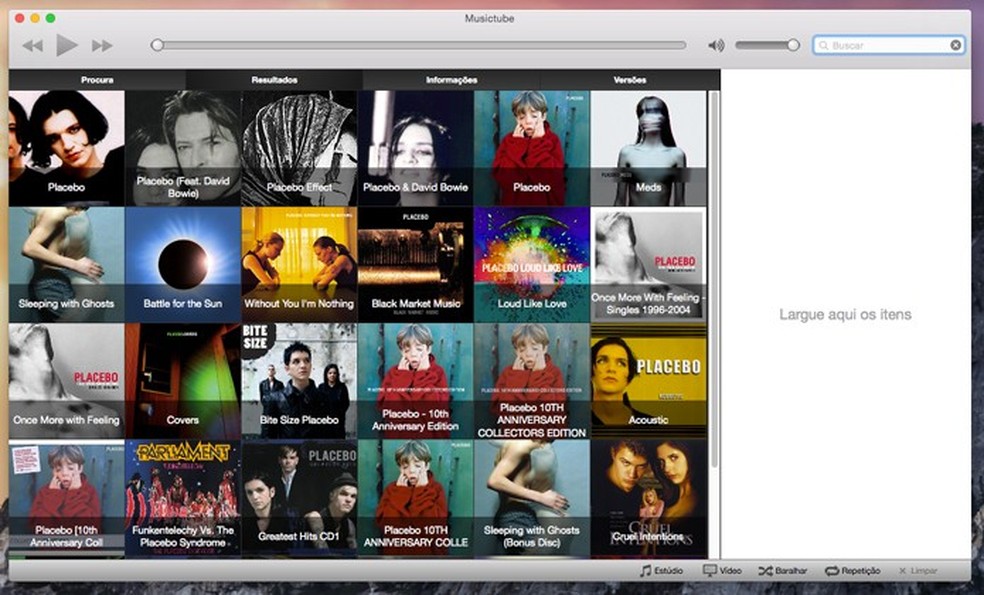Select the Placebo & David Bowie album
The width and height of the screenshot is (984, 595).
[x=415, y=148]
